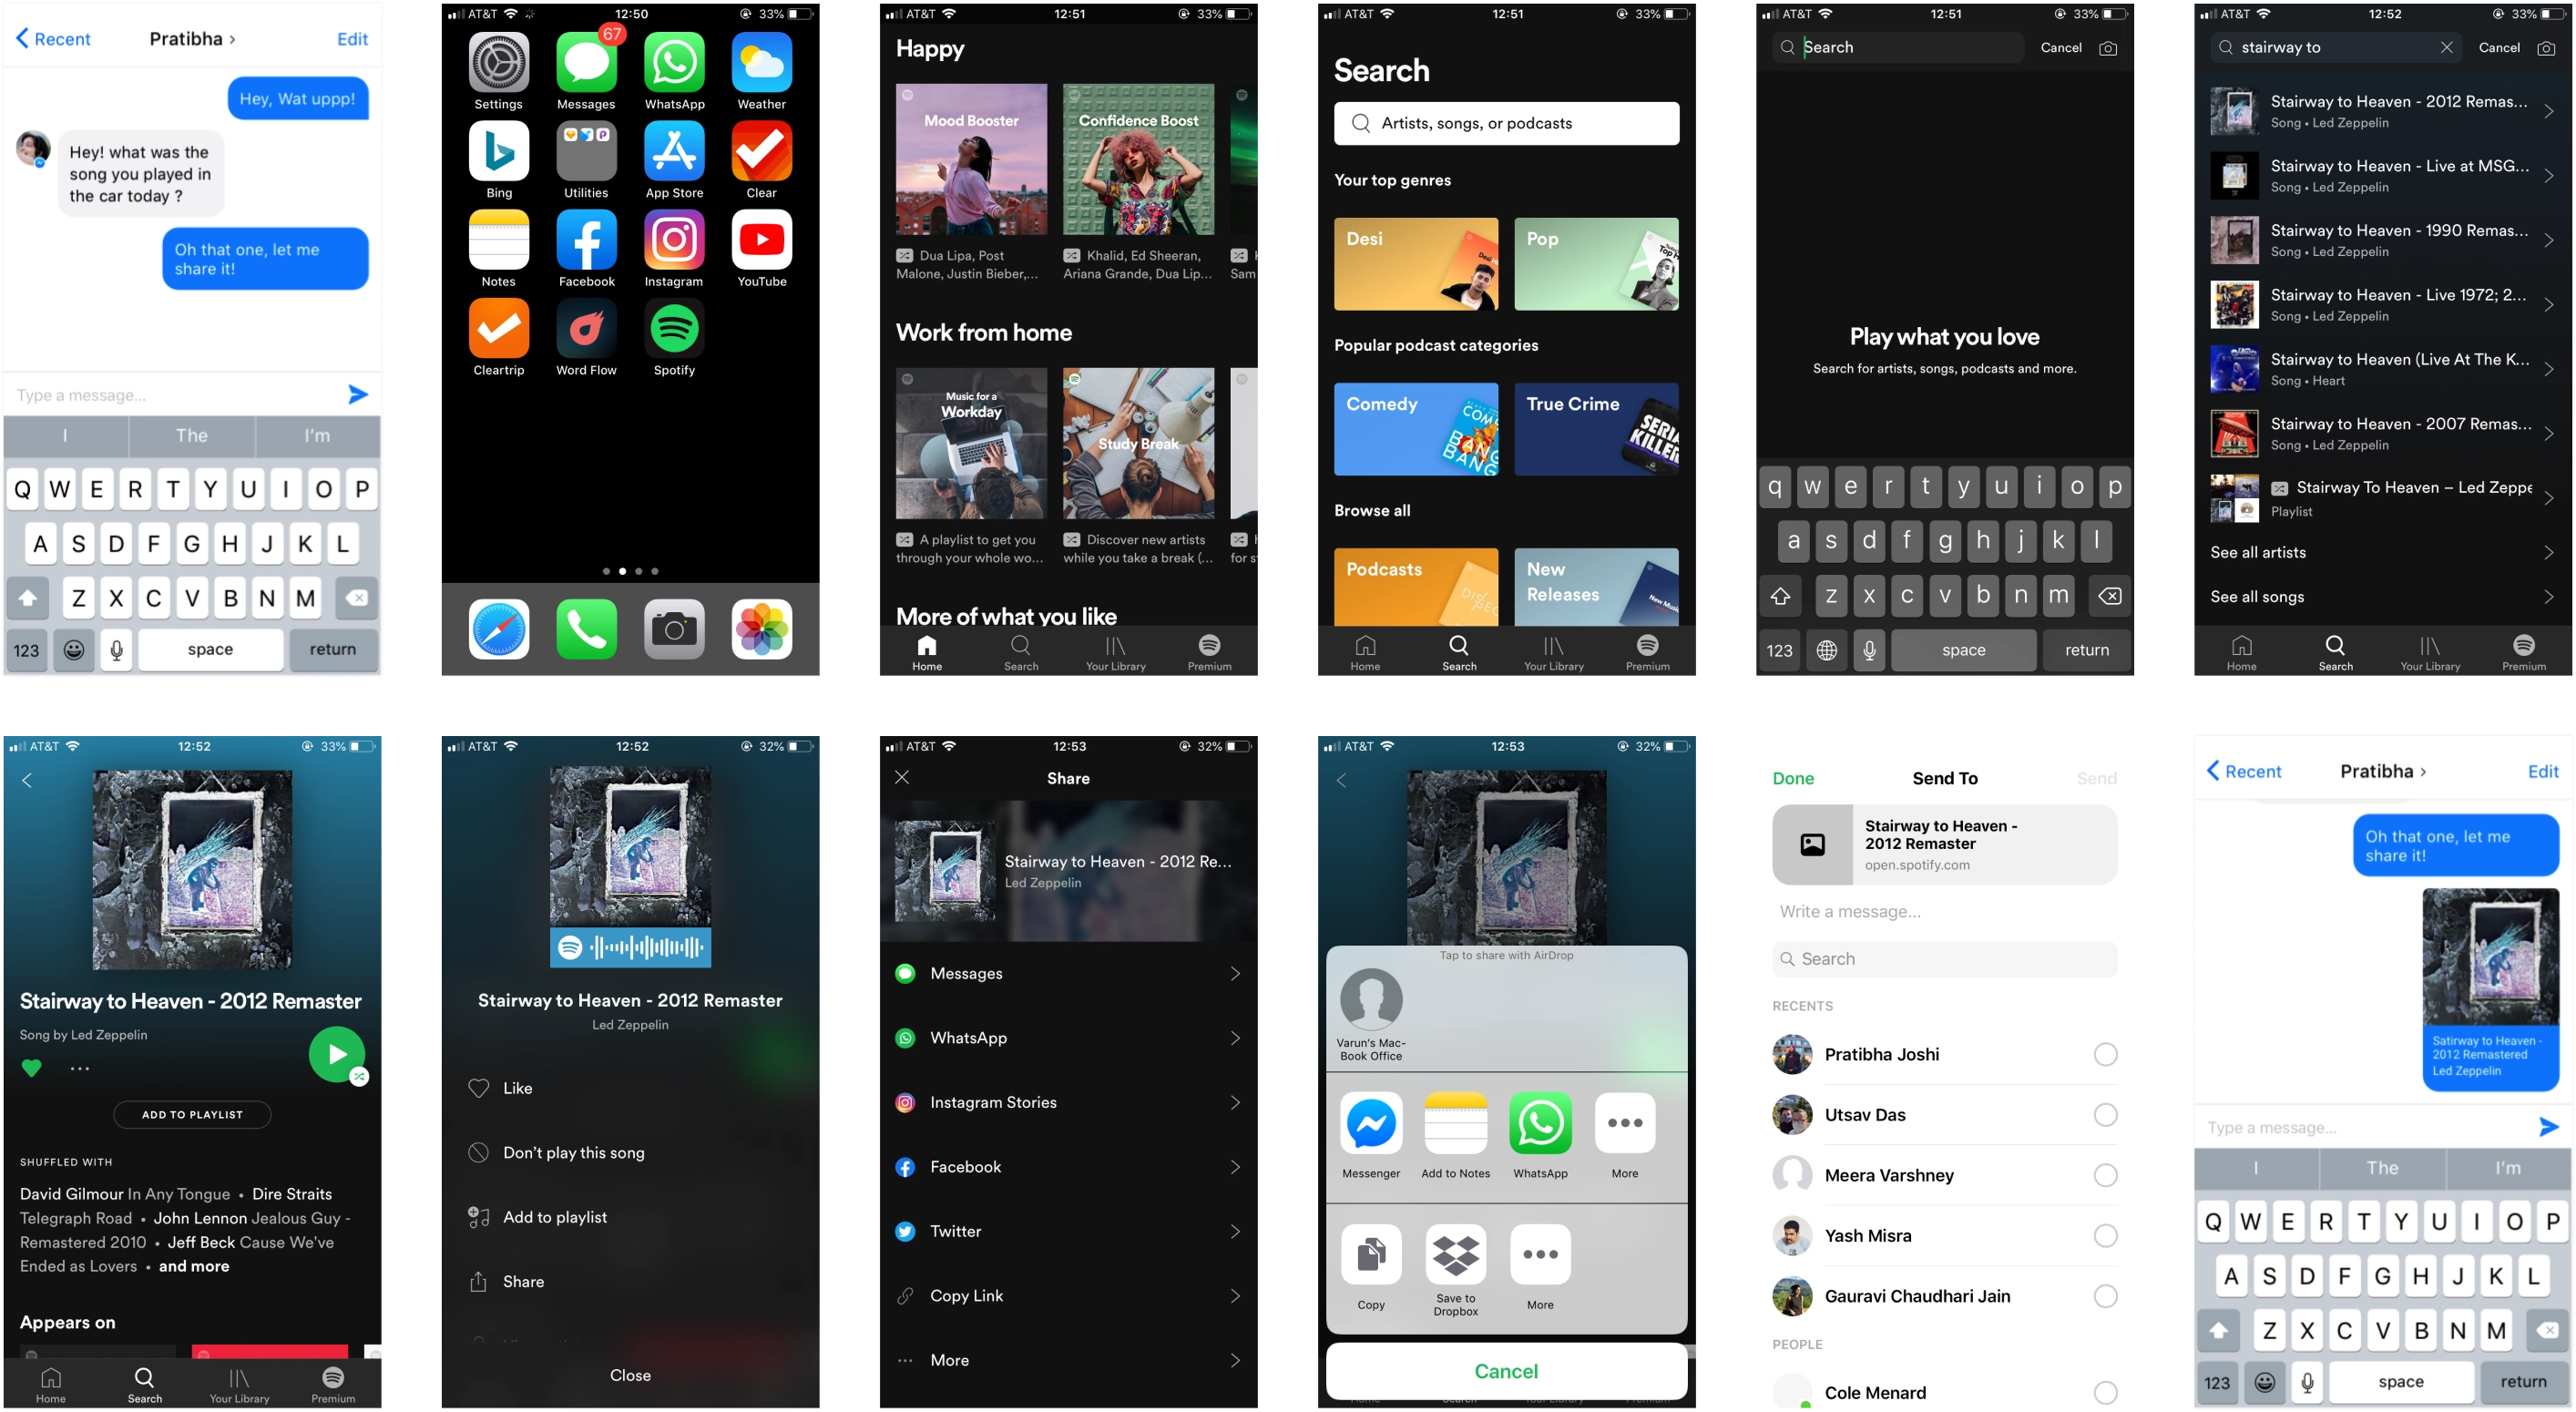Viewport: 2576px width, 1412px height.
Task: Tap the globe key on dark keyboard
Action: coord(1826,650)
